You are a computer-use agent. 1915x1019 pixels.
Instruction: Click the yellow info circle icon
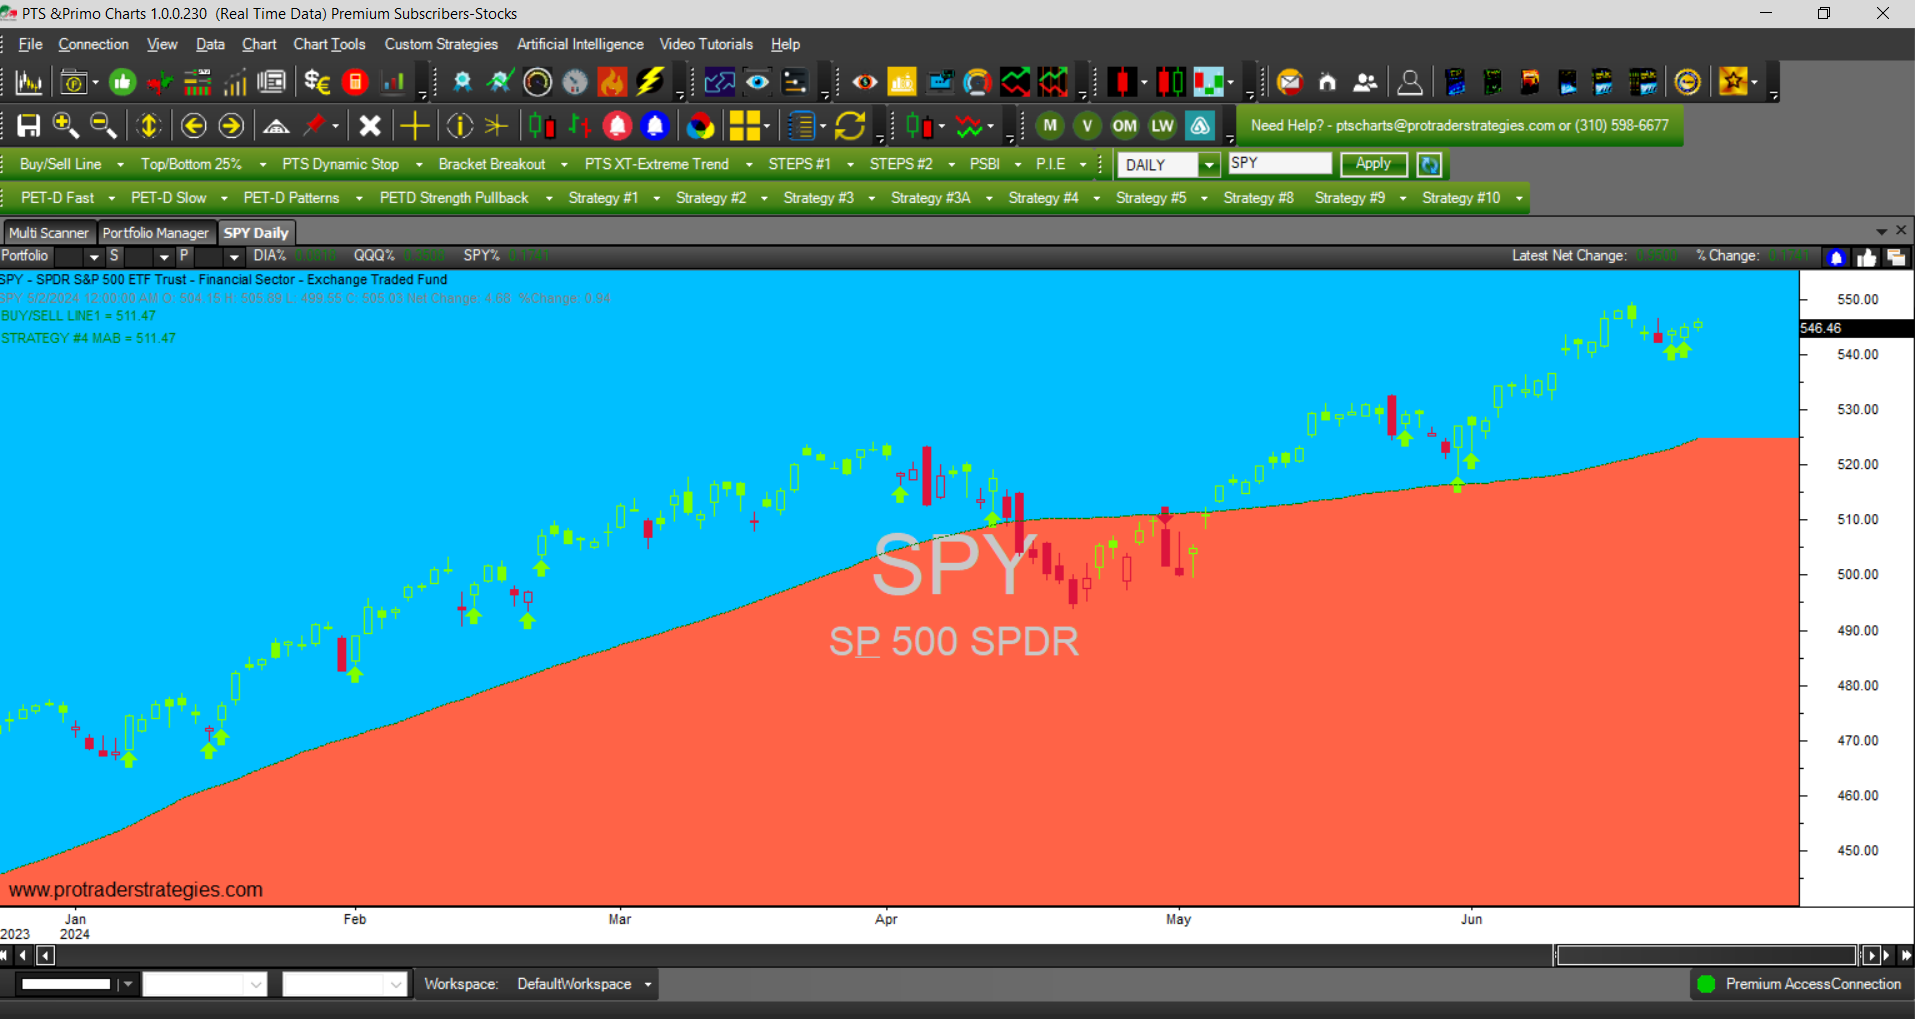coord(459,126)
